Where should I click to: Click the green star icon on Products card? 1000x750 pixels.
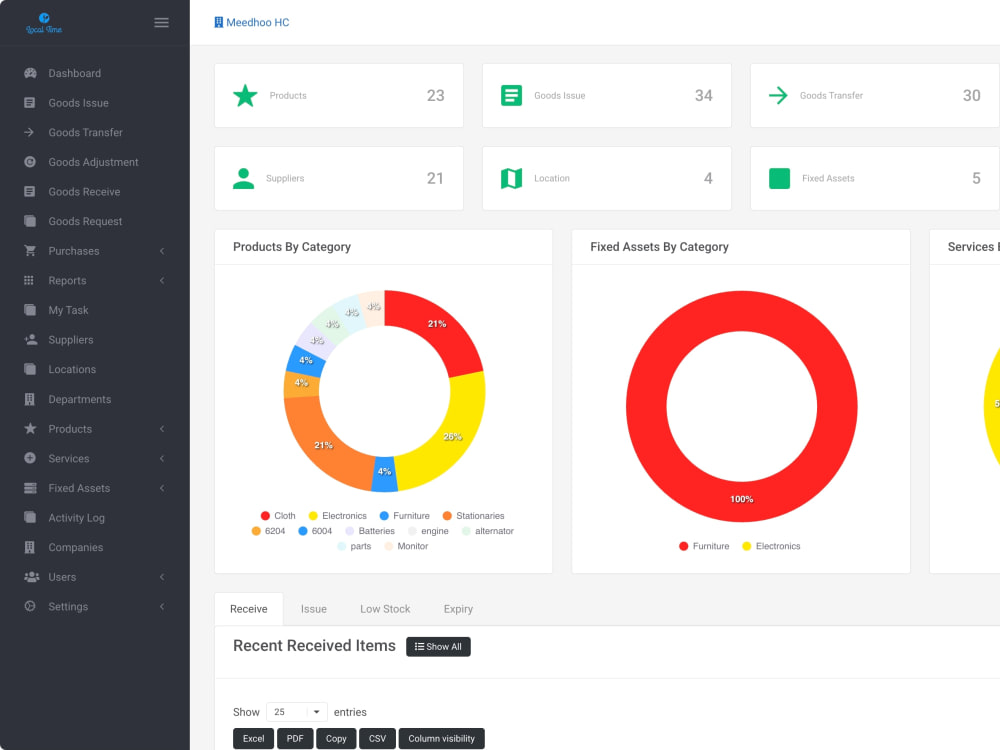pos(245,96)
